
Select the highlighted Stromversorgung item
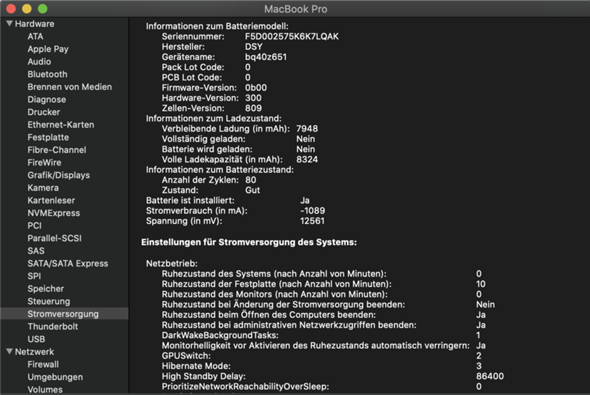click(64, 314)
